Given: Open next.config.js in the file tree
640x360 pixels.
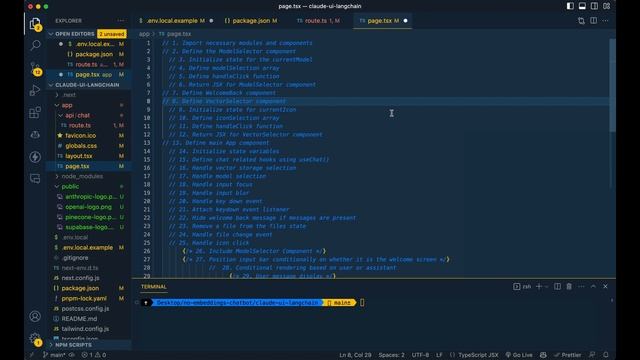Looking at the screenshot, I should point(80,278).
